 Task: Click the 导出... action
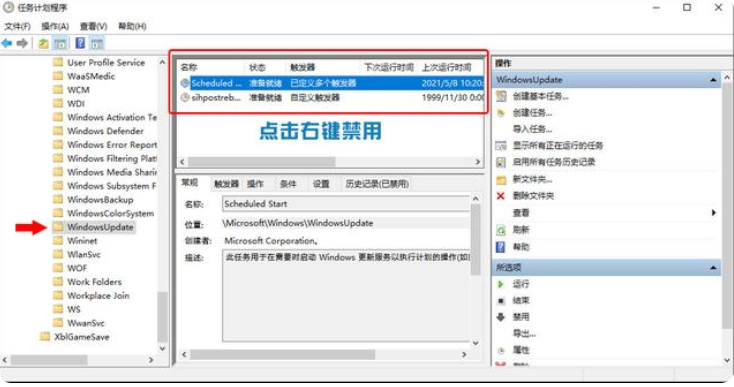524,334
